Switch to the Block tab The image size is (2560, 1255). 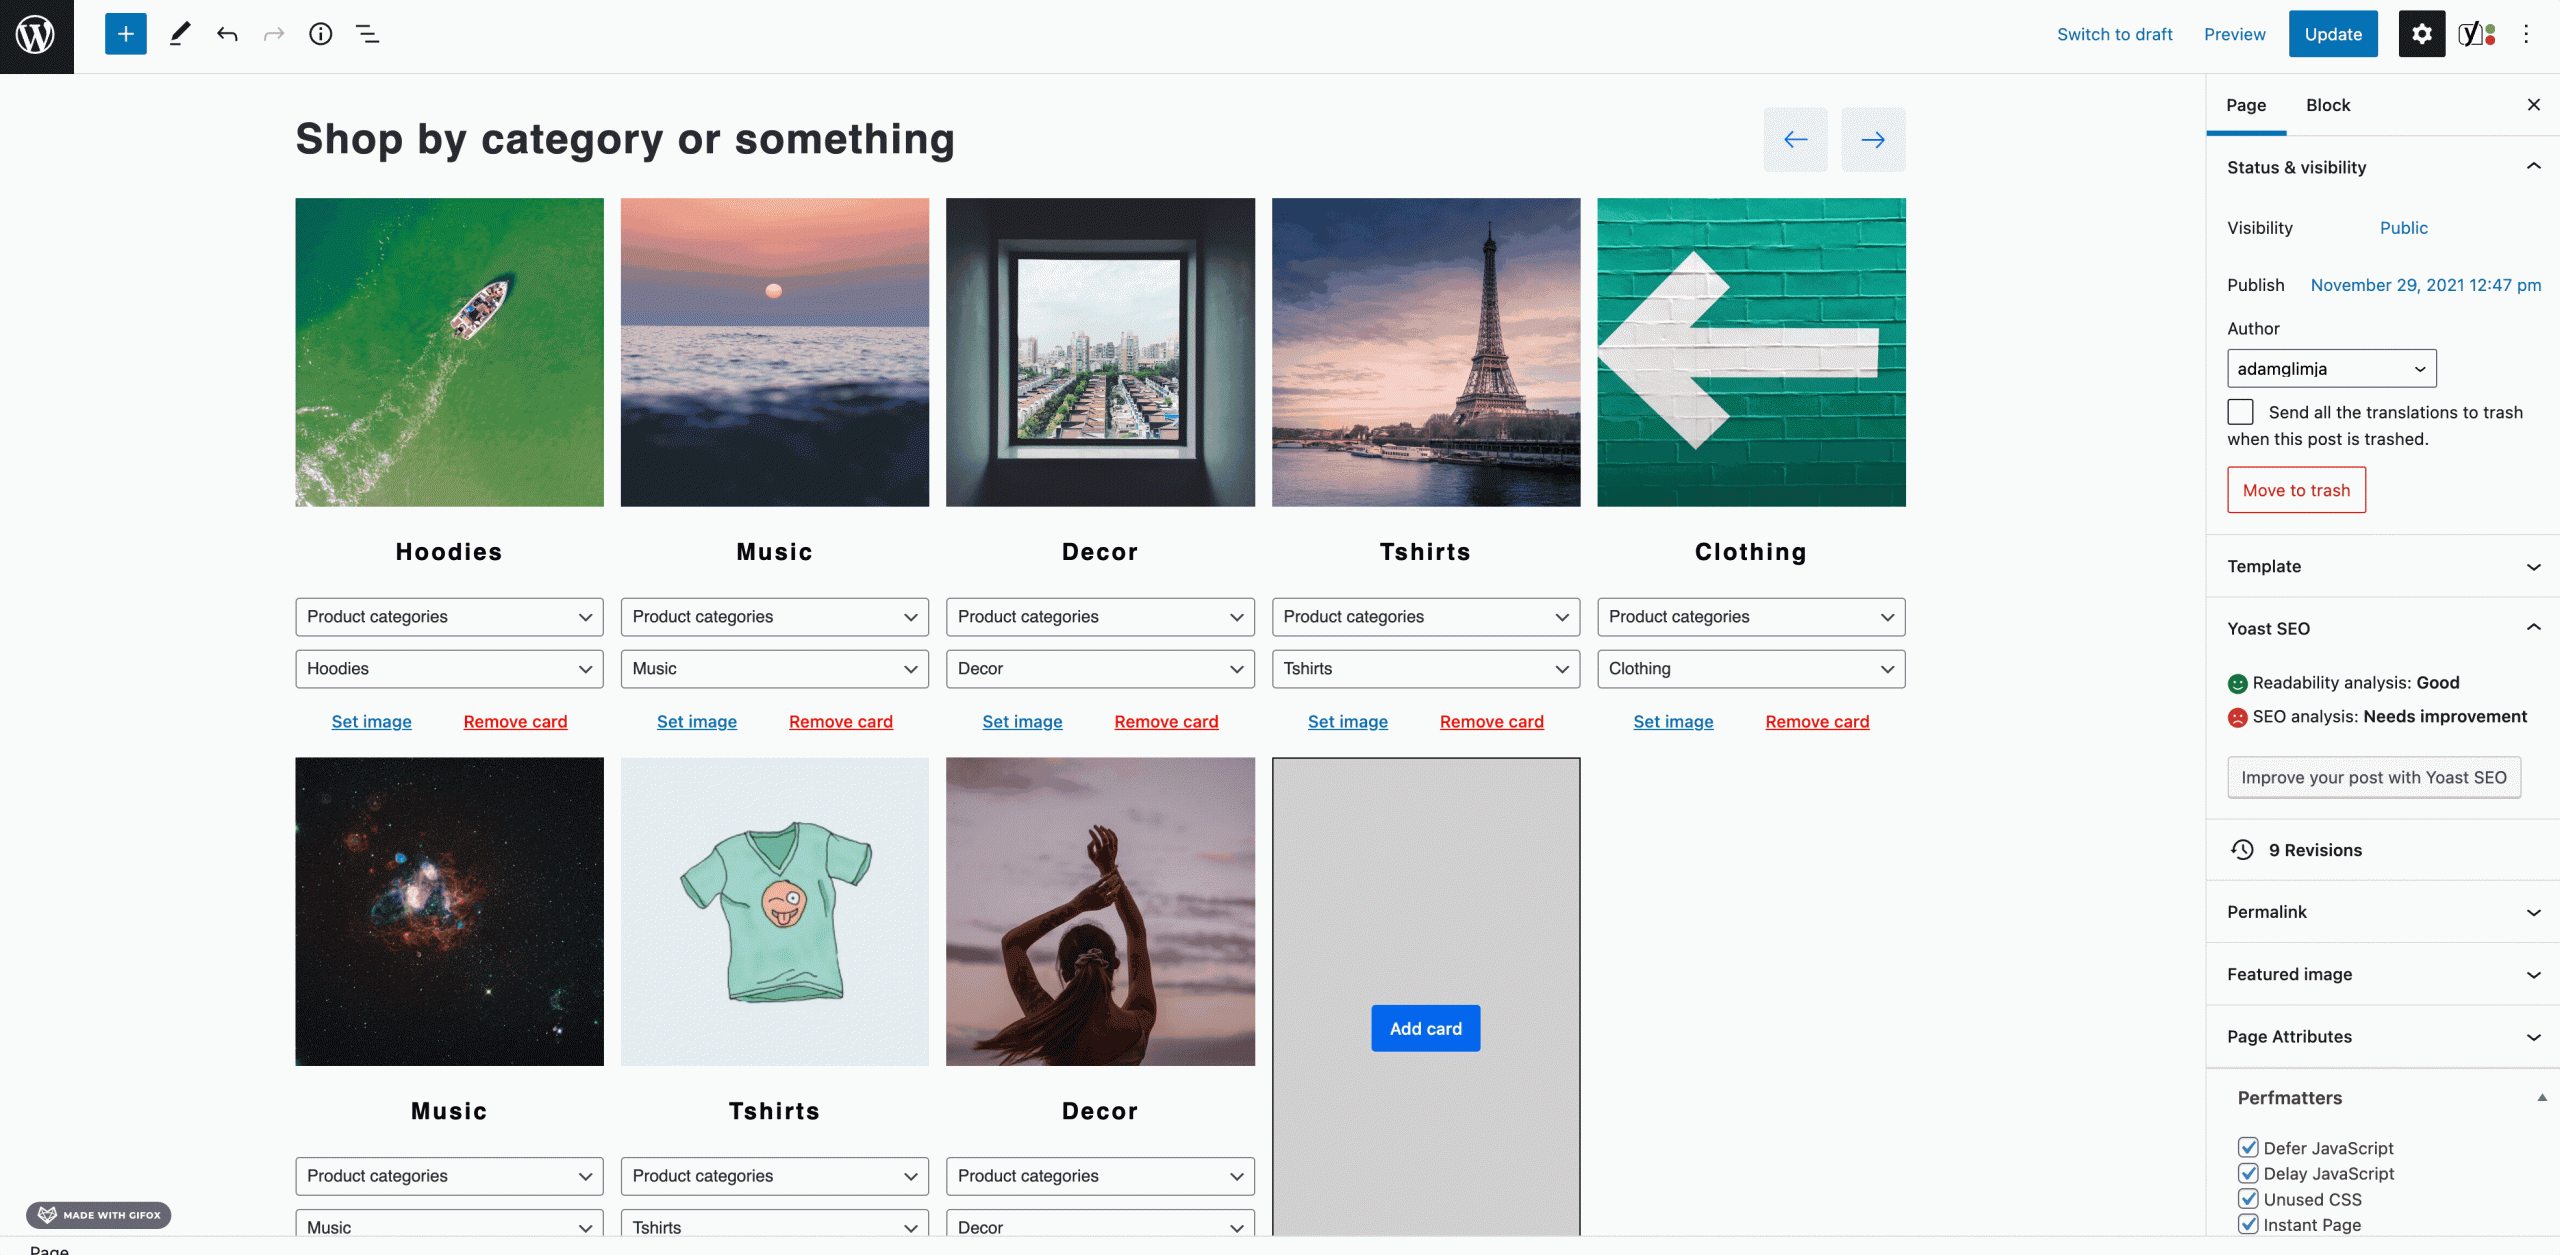tap(2328, 105)
